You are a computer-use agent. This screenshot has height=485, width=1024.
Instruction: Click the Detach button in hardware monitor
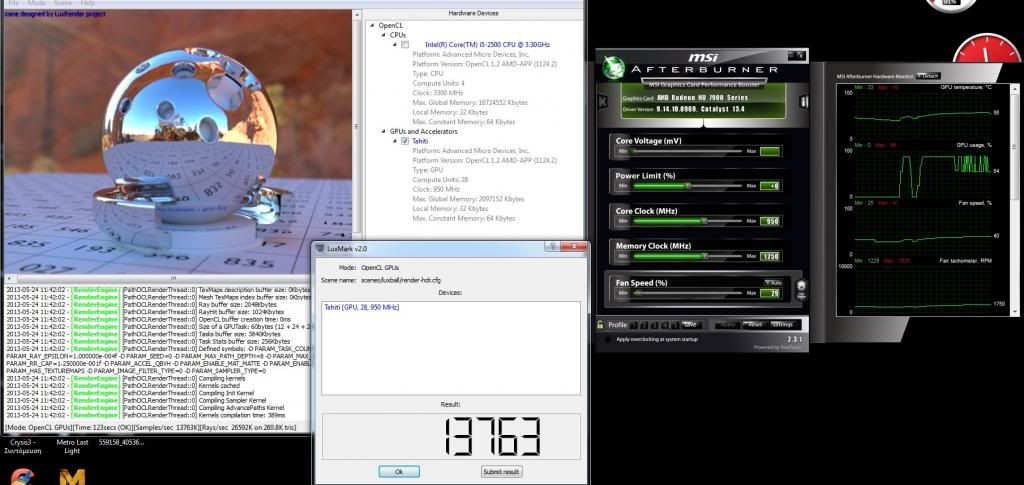point(927,76)
